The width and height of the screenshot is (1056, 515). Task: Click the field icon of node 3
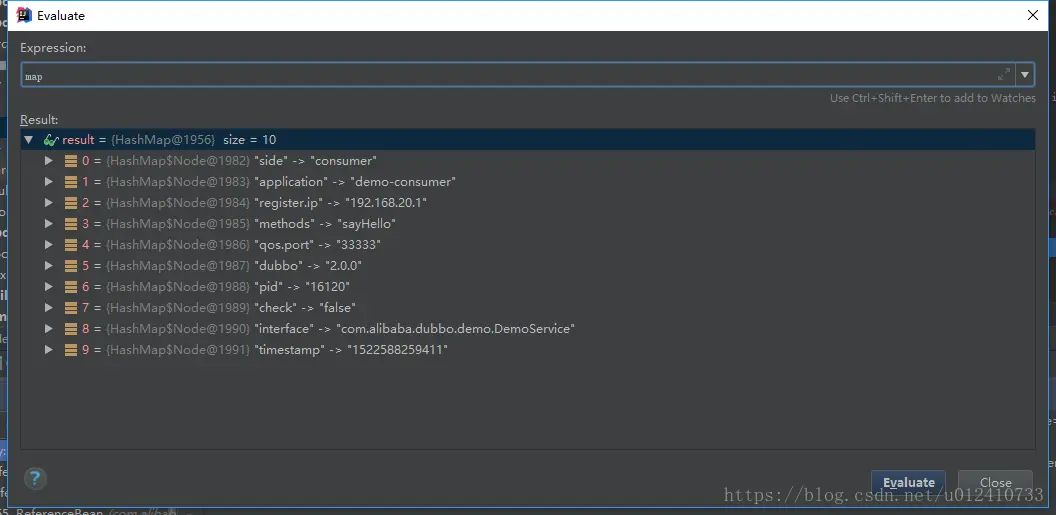coord(71,224)
